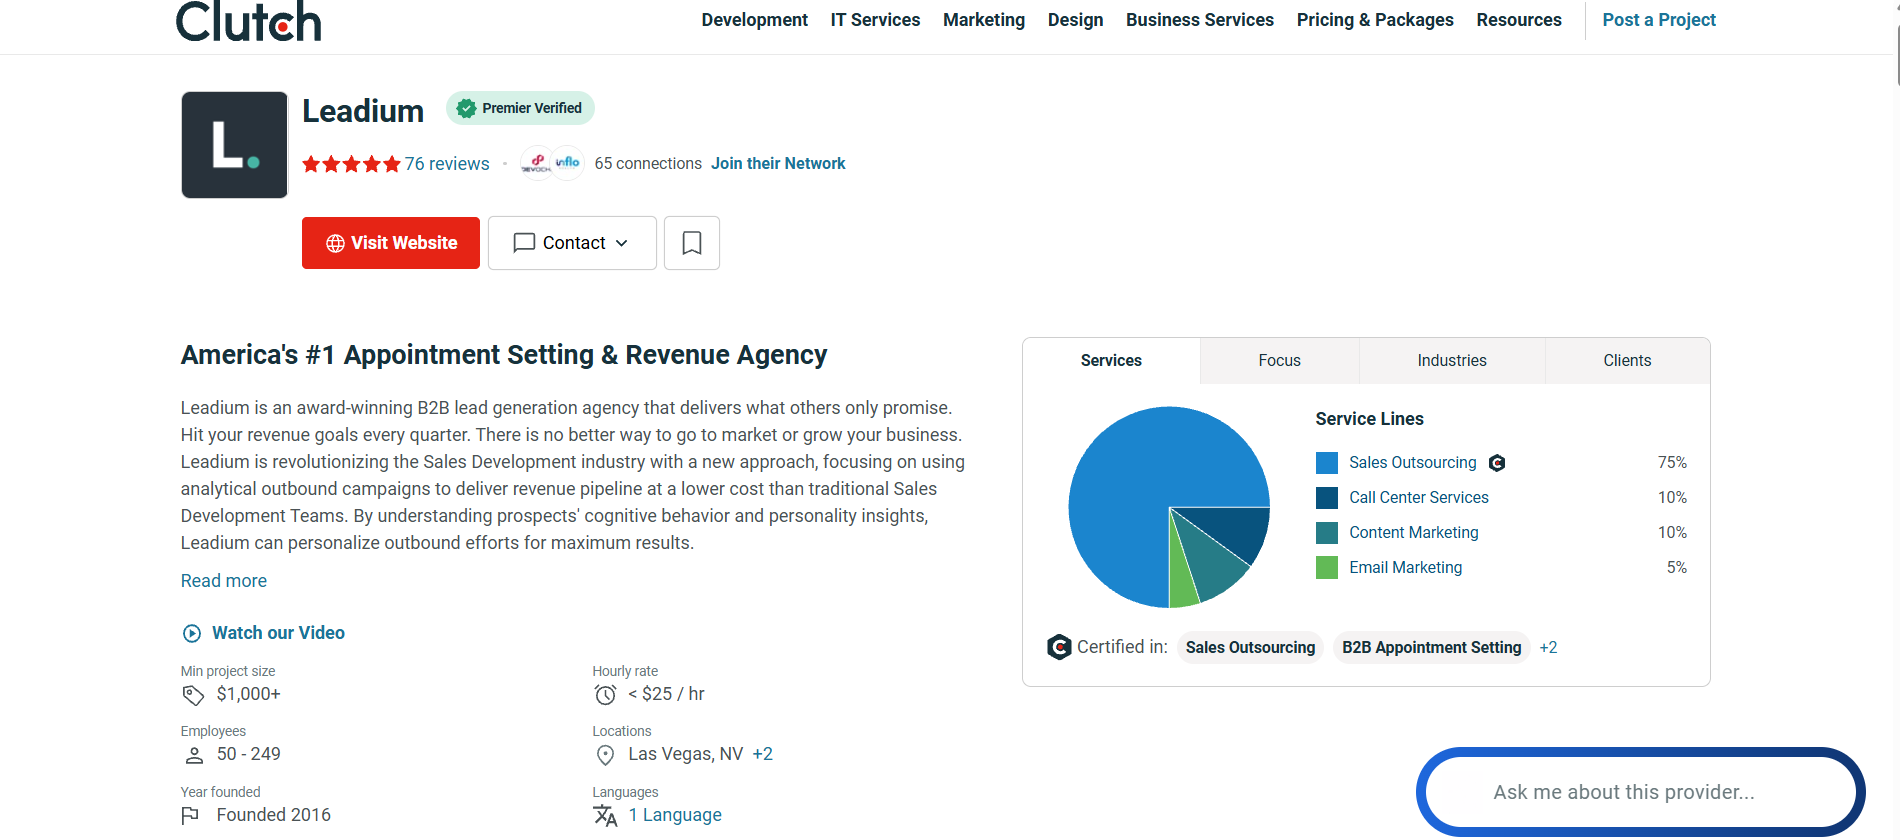Bookmark Leadium with the save icon
Viewport: 1900px width, 840px height.
pyautogui.click(x=692, y=243)
